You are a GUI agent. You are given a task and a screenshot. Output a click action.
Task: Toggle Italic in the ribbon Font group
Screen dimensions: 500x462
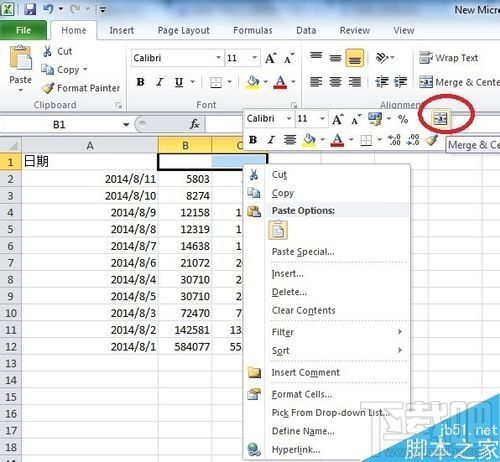(160, 82)
